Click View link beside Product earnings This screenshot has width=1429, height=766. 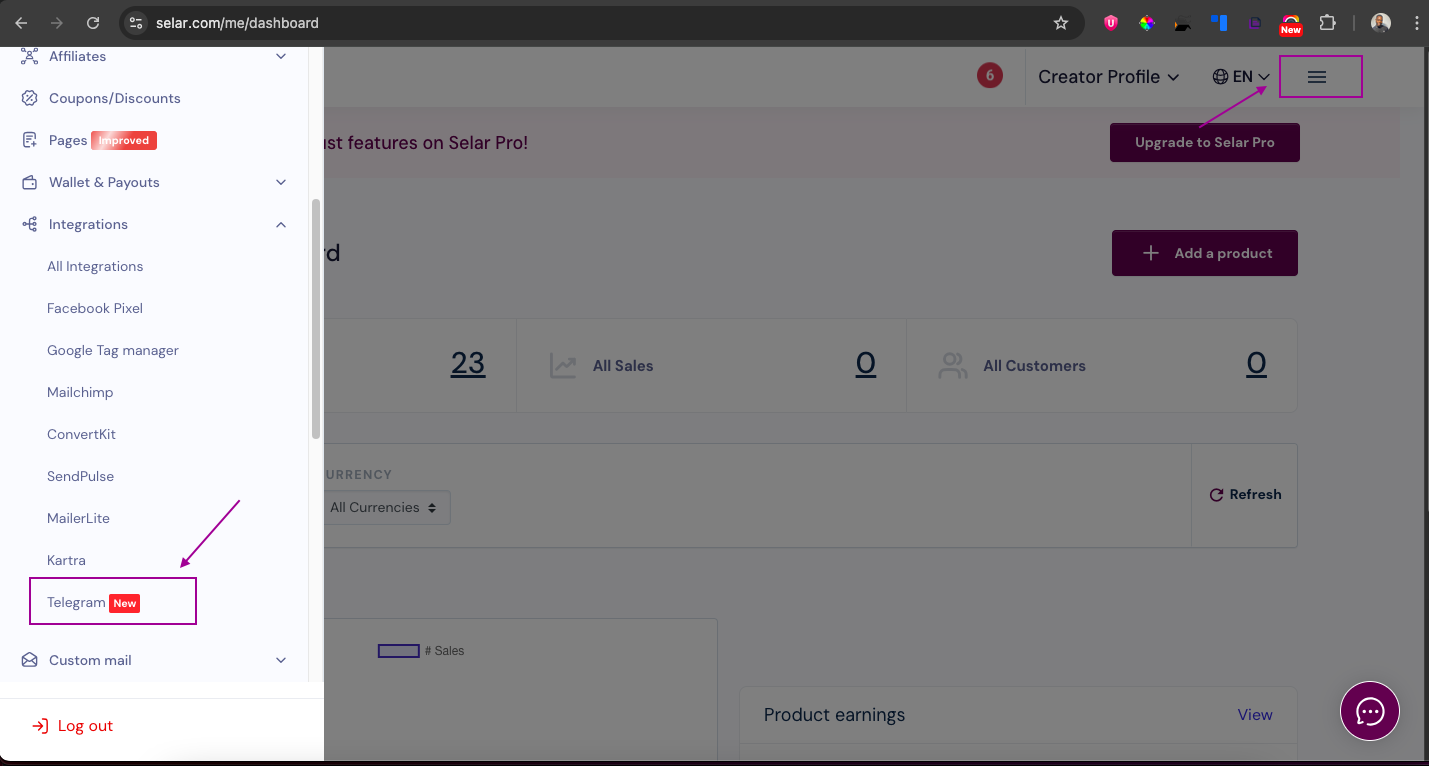(1255, 715)
